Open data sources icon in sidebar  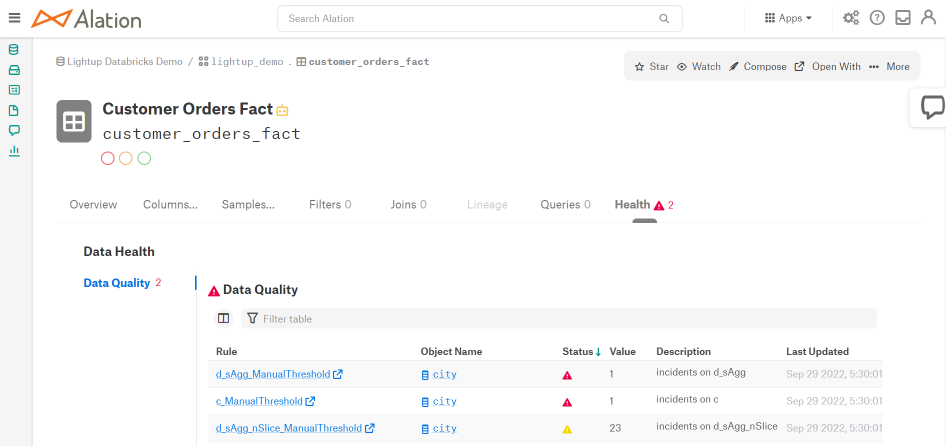14,49
